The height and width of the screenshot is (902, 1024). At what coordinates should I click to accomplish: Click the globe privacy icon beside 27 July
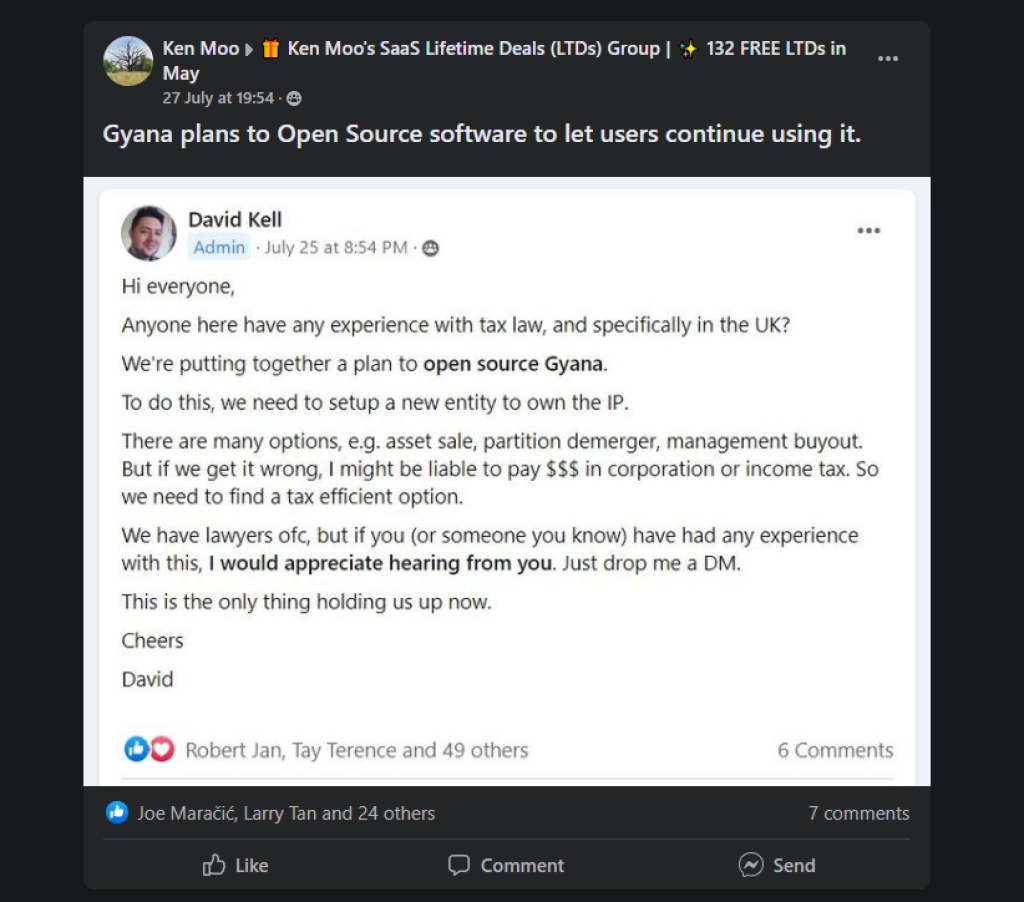tap(295, 99)
